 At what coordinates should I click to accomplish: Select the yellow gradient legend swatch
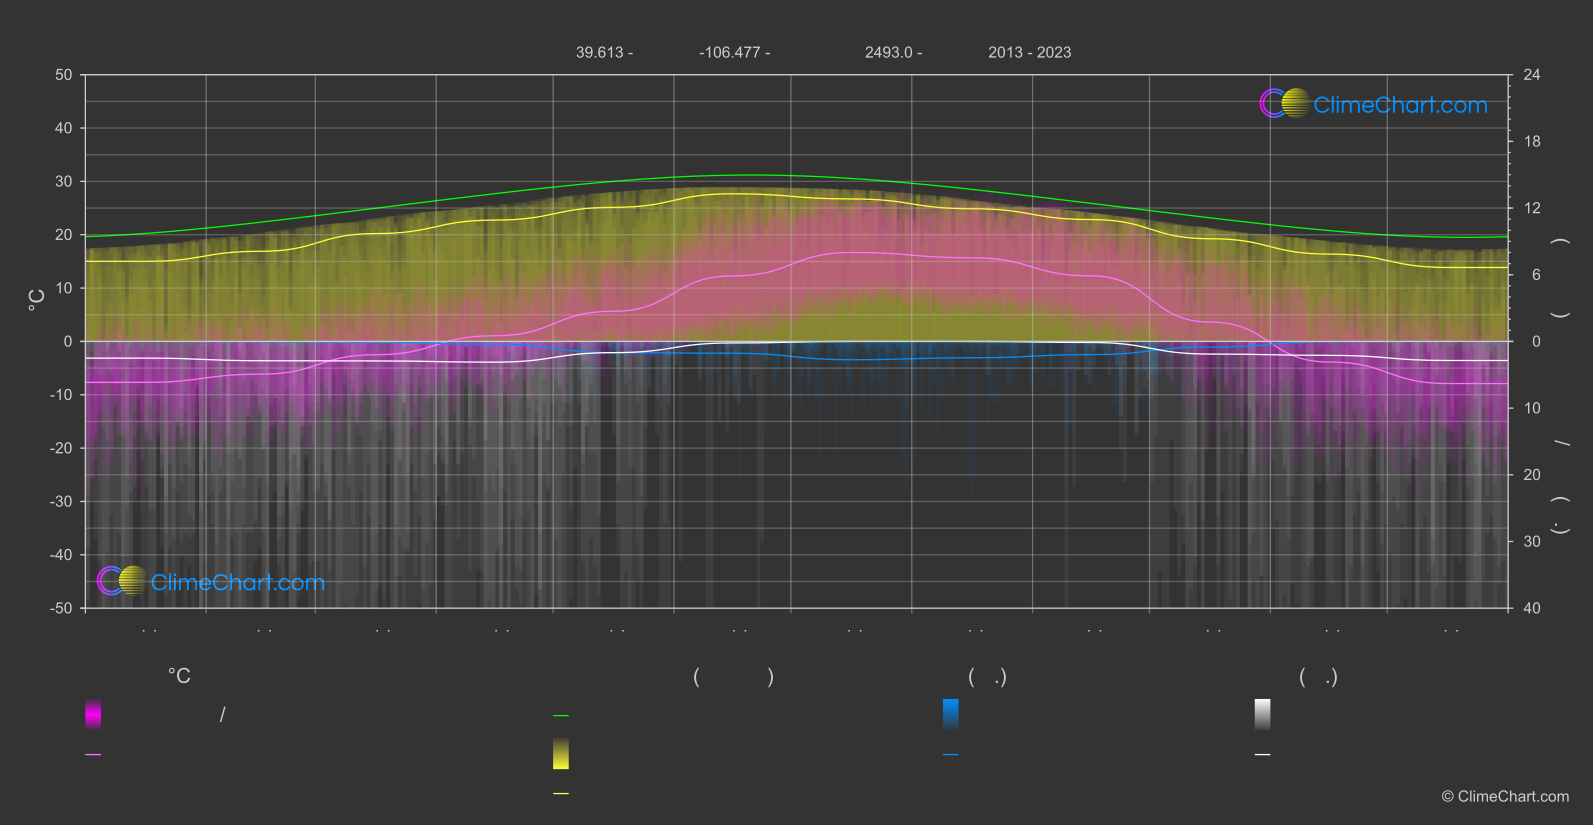[561, 754]
